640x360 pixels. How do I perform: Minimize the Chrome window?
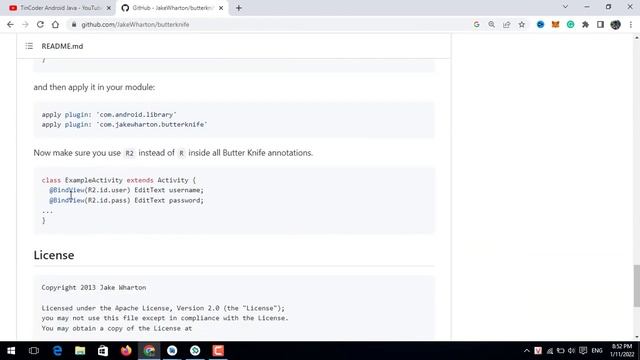coord(587,7)
